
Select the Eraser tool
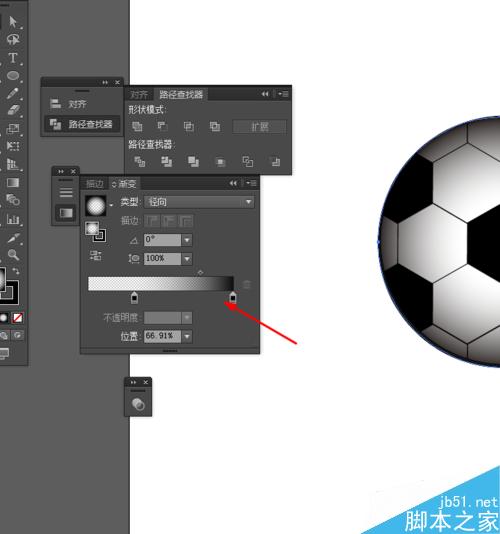(13, 110)
